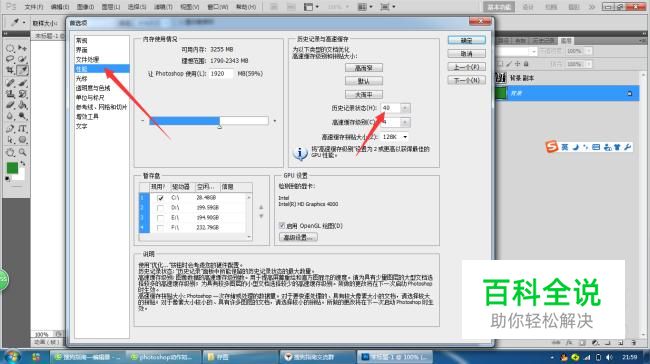650x364 pixels.
Task: Open the Select (选择) menu
Action: pyautogui.click(x=137, y=7)
